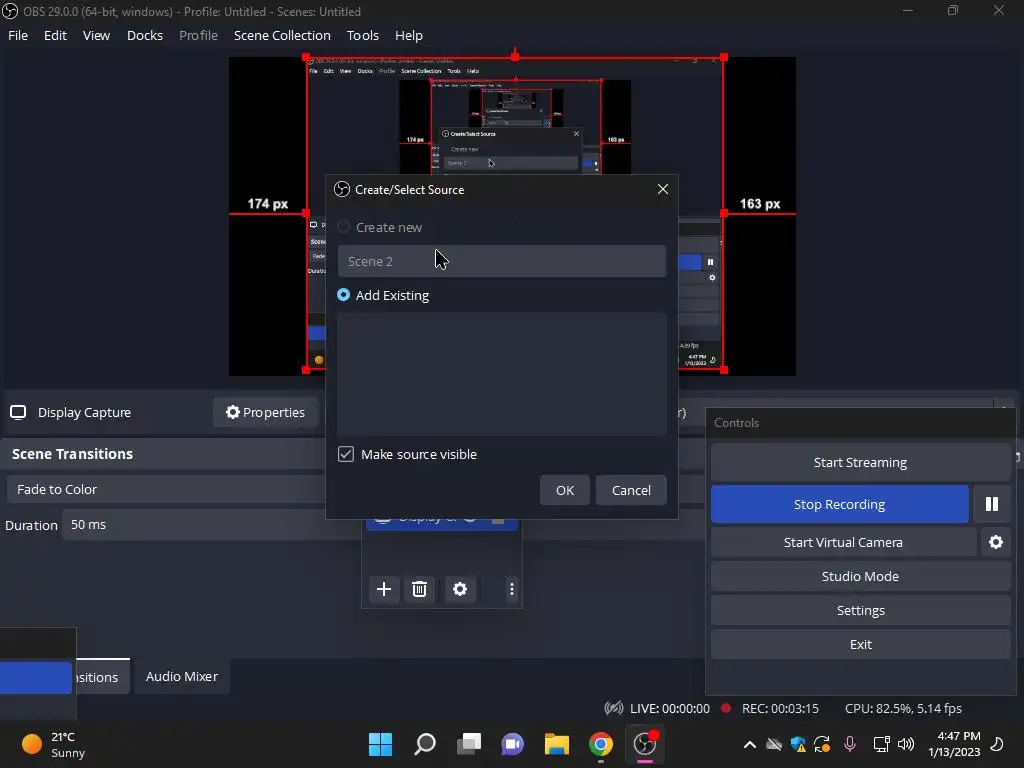Viewport: 1024px width, 768px height.
Task: Click the add source plus icon
Action: coord(384,589)
